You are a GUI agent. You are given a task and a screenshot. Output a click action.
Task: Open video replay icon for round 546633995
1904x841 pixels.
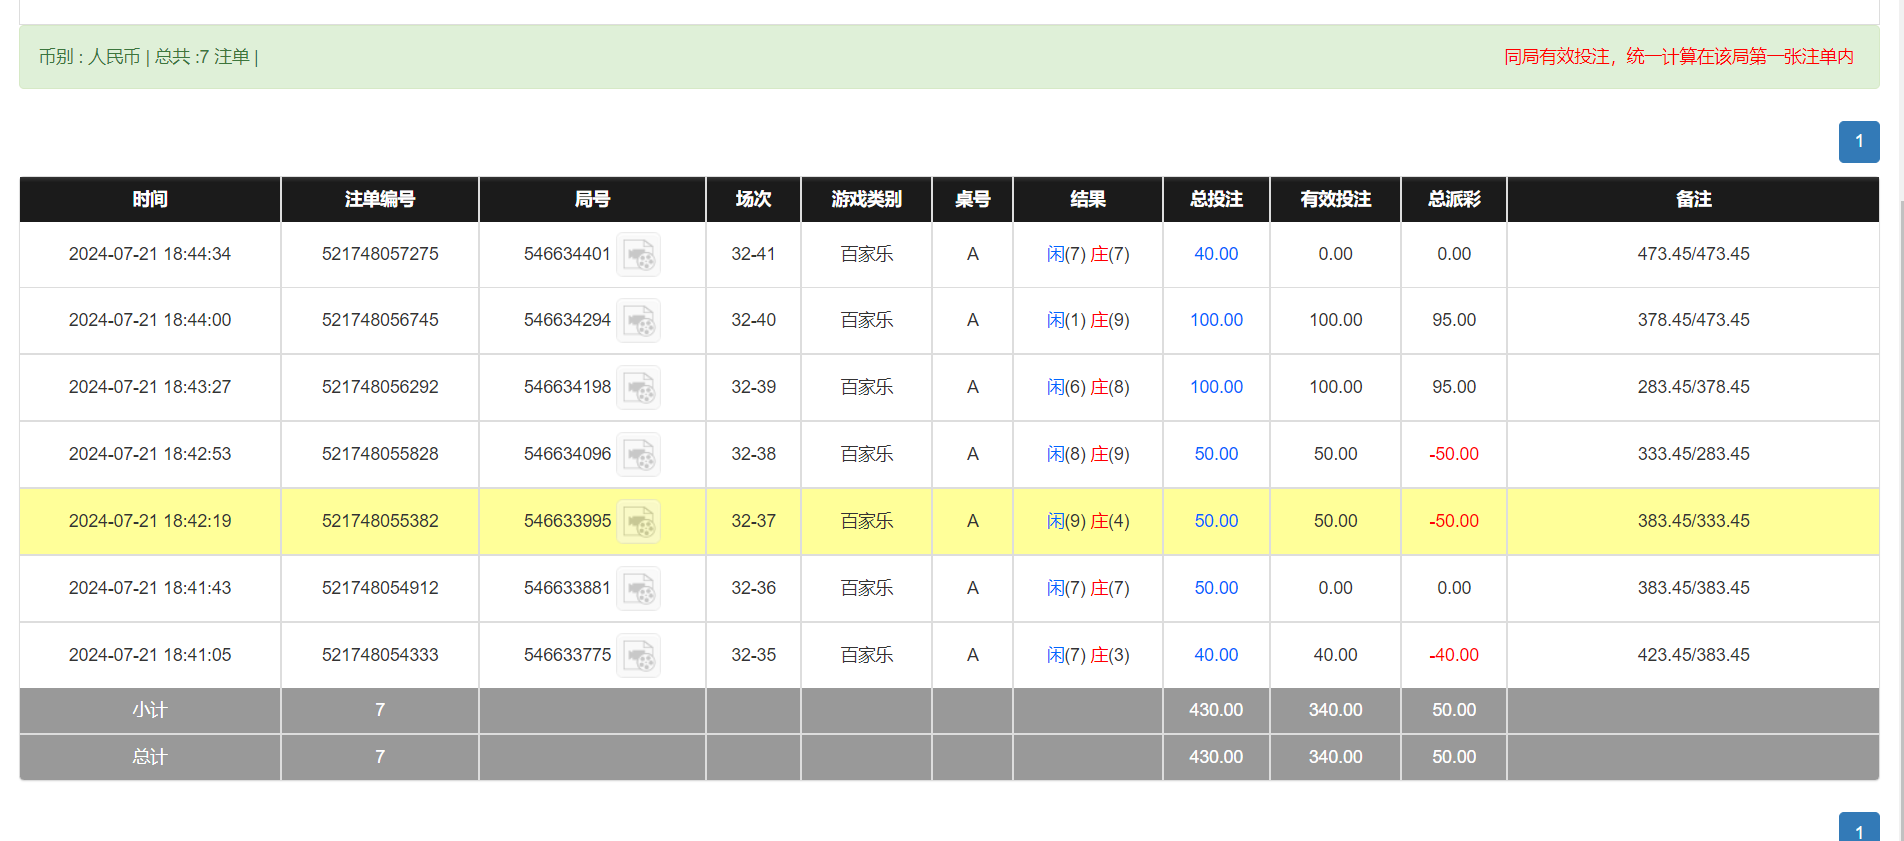coord(638,522)
